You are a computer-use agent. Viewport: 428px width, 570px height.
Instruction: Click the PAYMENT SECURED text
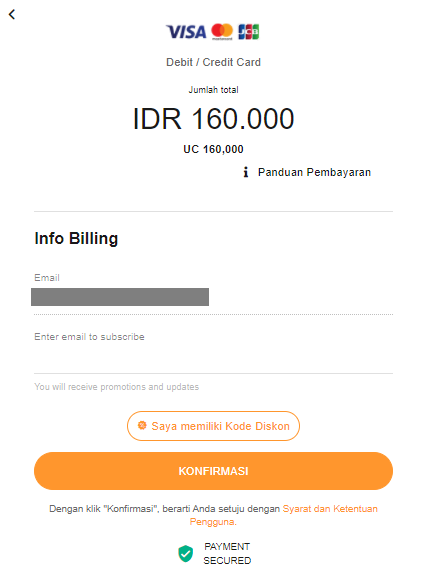227,554
